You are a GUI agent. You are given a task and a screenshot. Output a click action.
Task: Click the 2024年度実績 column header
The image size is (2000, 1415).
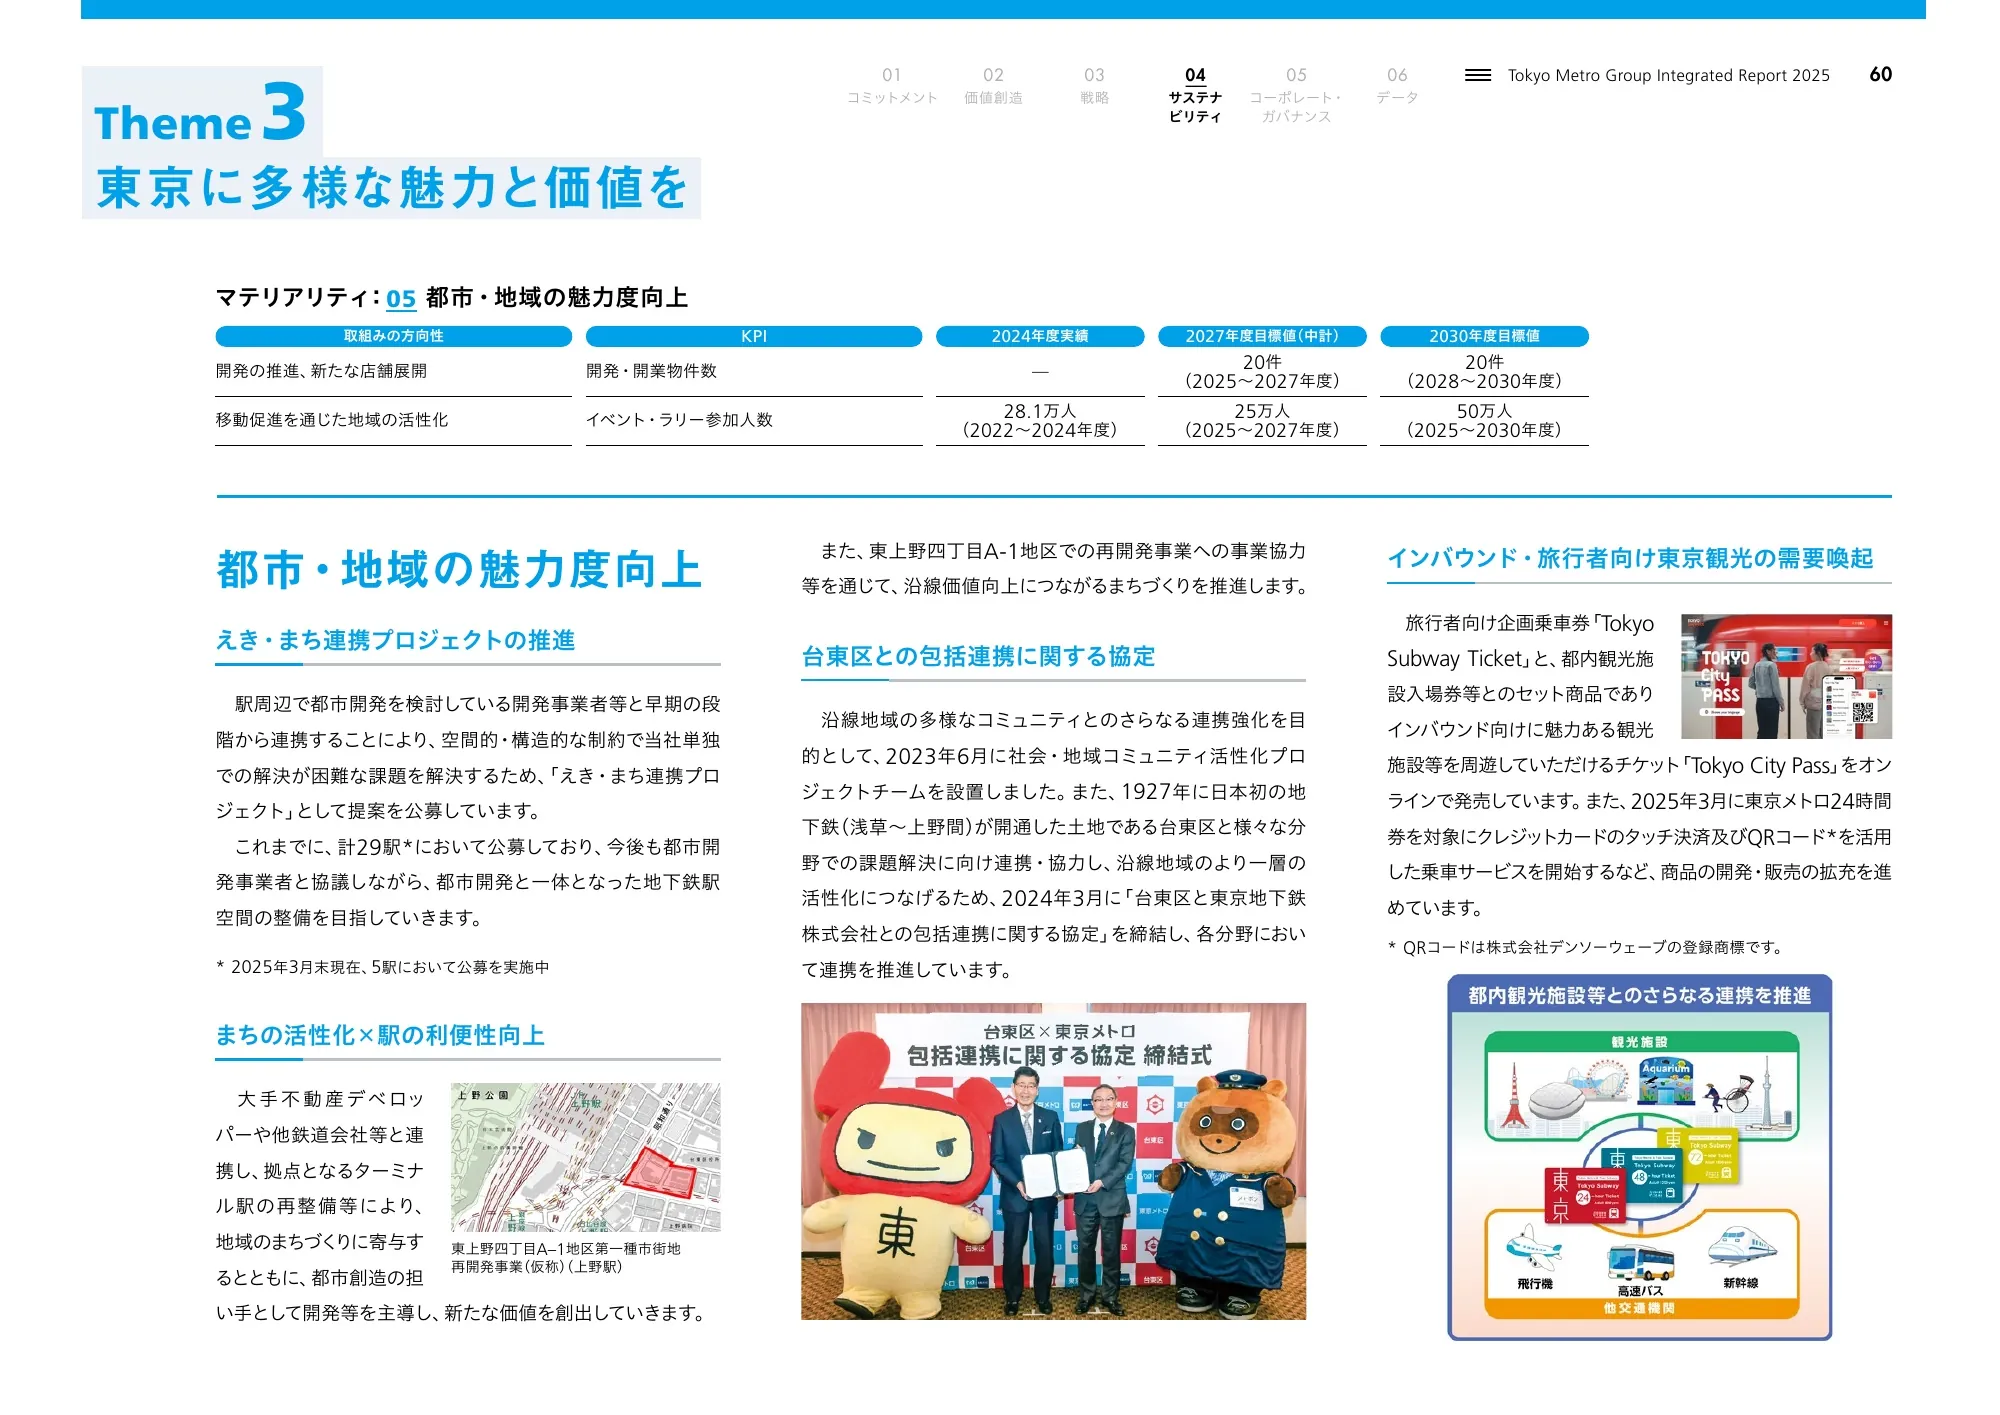pos(1040,336)
